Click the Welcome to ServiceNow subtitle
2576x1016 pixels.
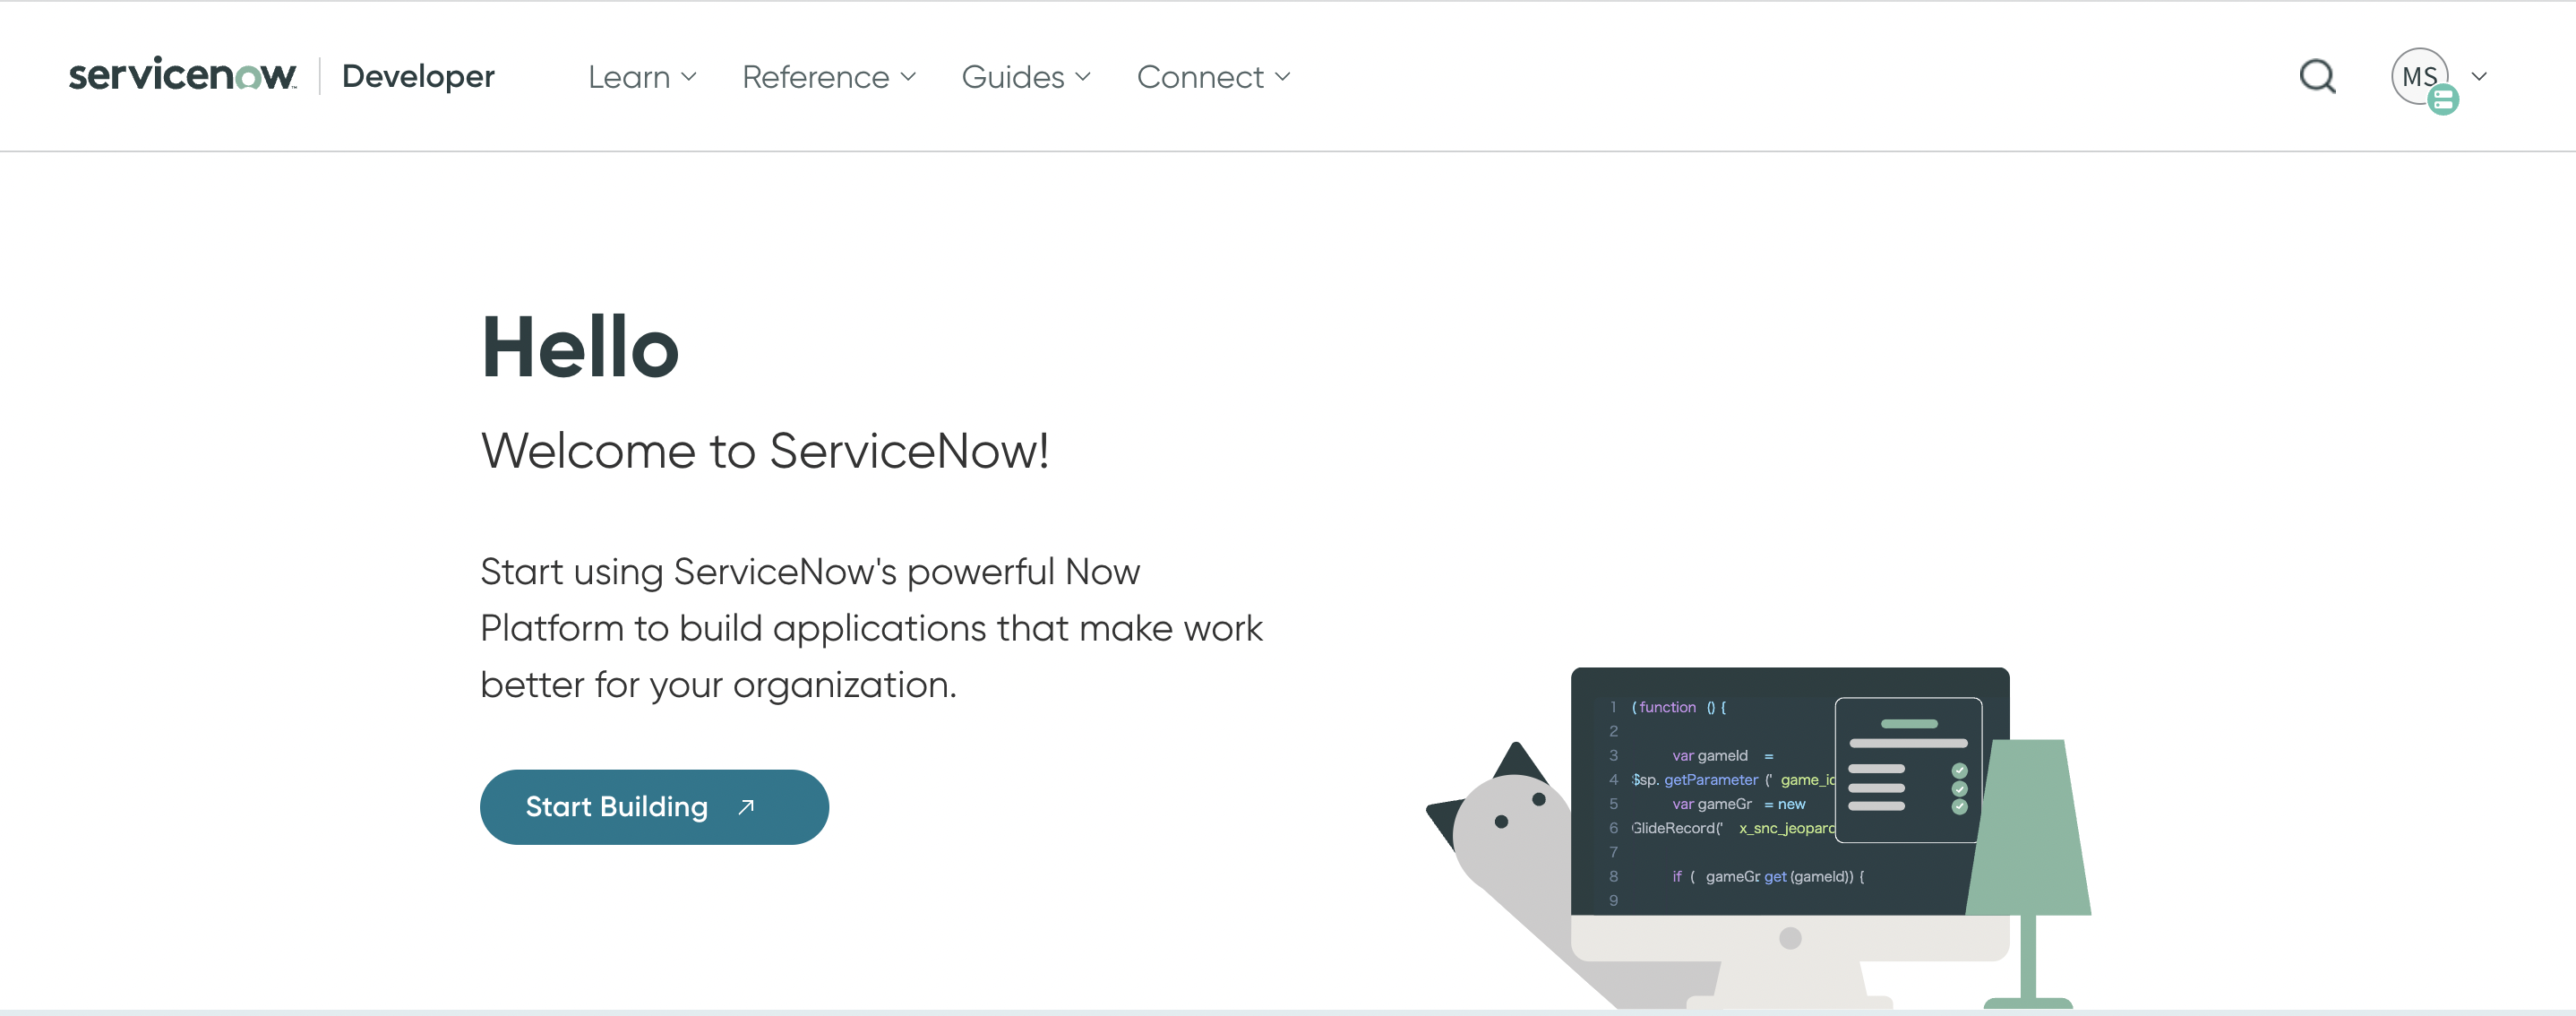tap(765, 451)
